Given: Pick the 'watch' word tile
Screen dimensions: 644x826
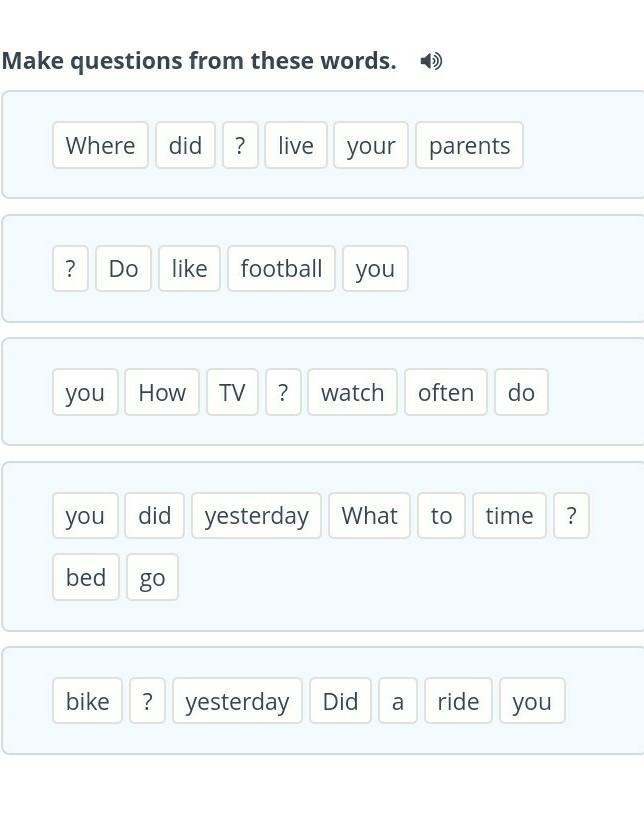Looking at the screenshot, I should click(352, 393).
